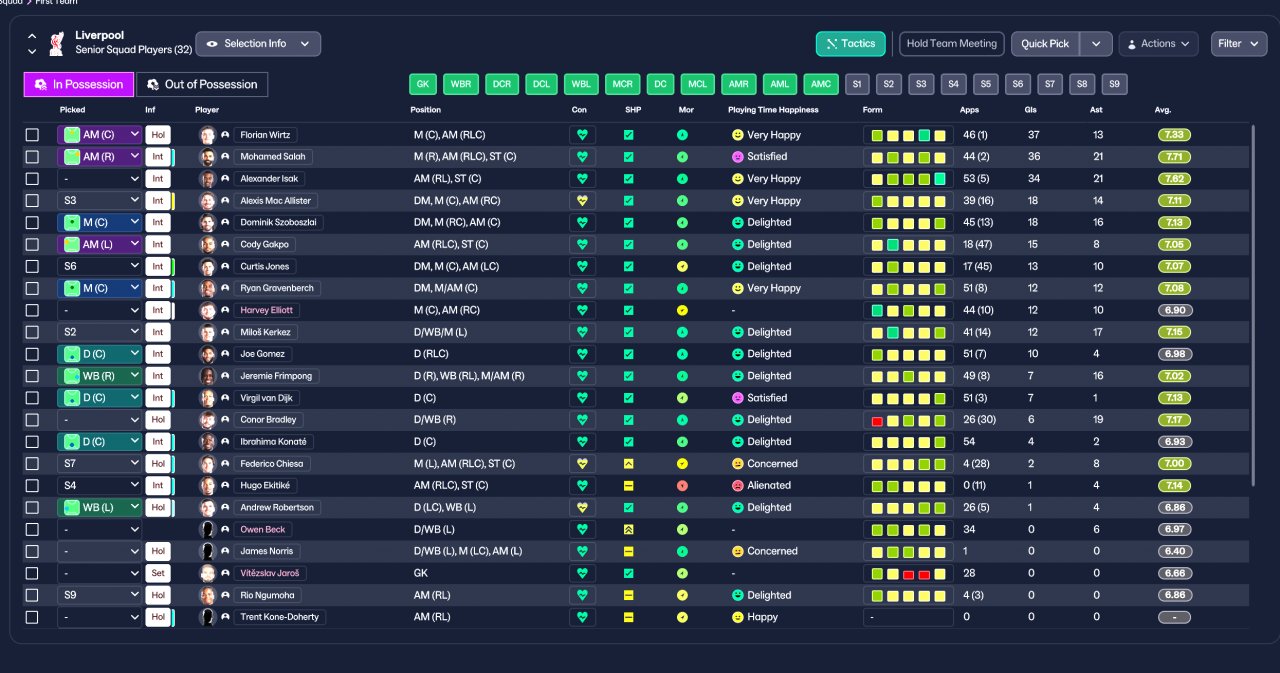Screen dimensions: 1280x673
Task: Click the Hold Team Meeting button
Action: tap(951, 44)
